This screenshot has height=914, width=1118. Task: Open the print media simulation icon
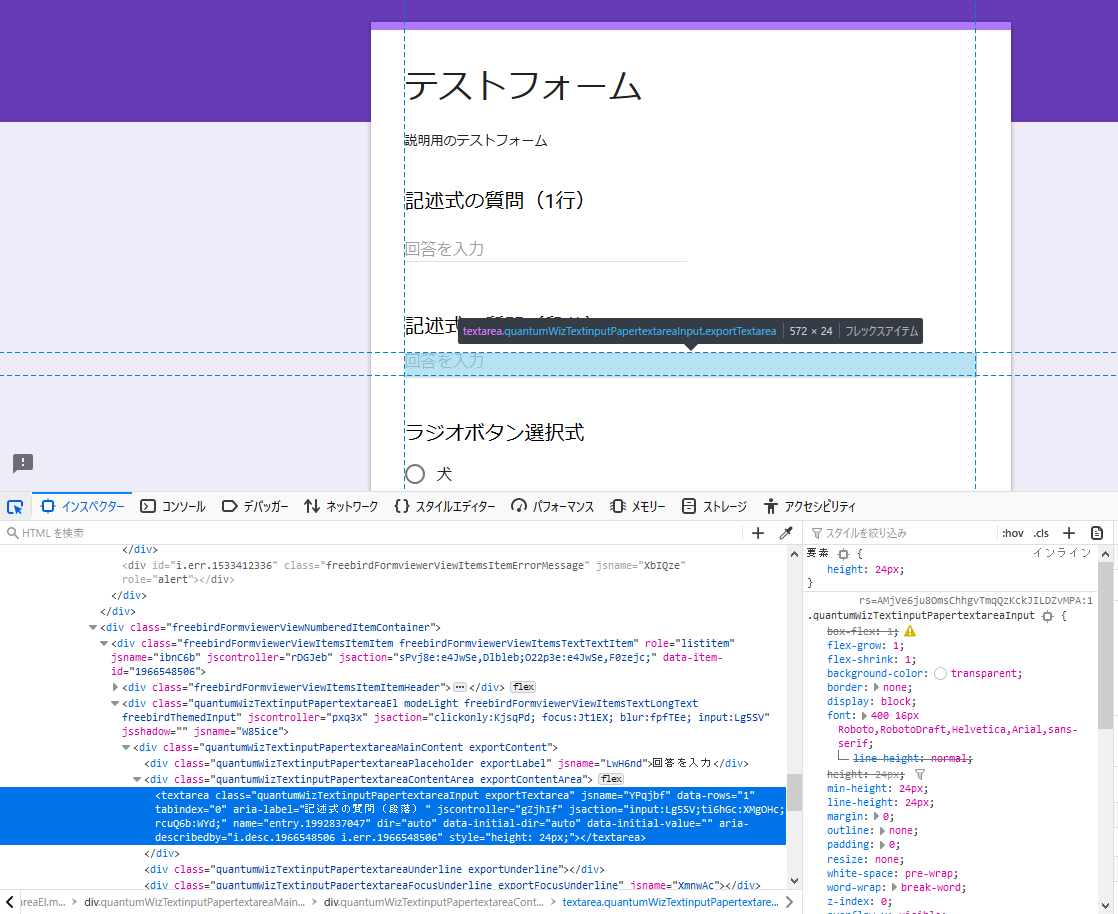(1097, 532)
